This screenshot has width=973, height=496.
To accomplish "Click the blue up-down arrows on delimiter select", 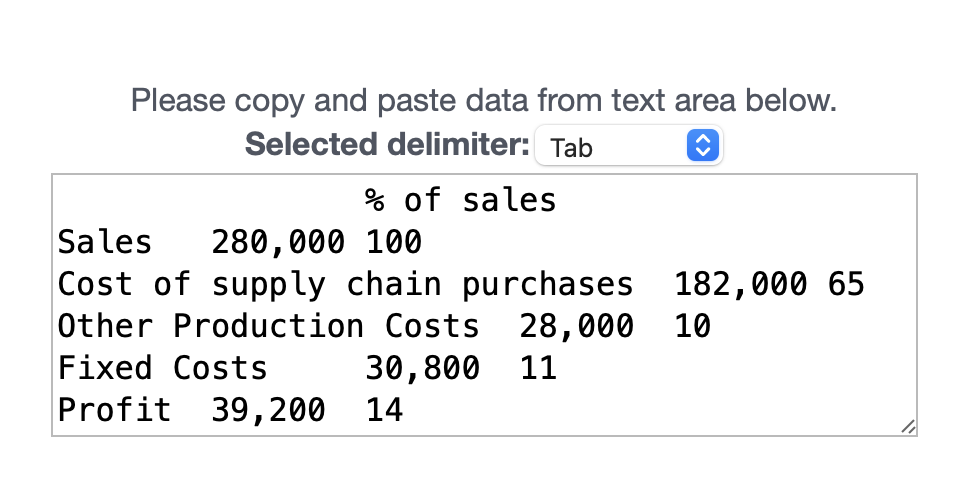I will coord(703,147).
